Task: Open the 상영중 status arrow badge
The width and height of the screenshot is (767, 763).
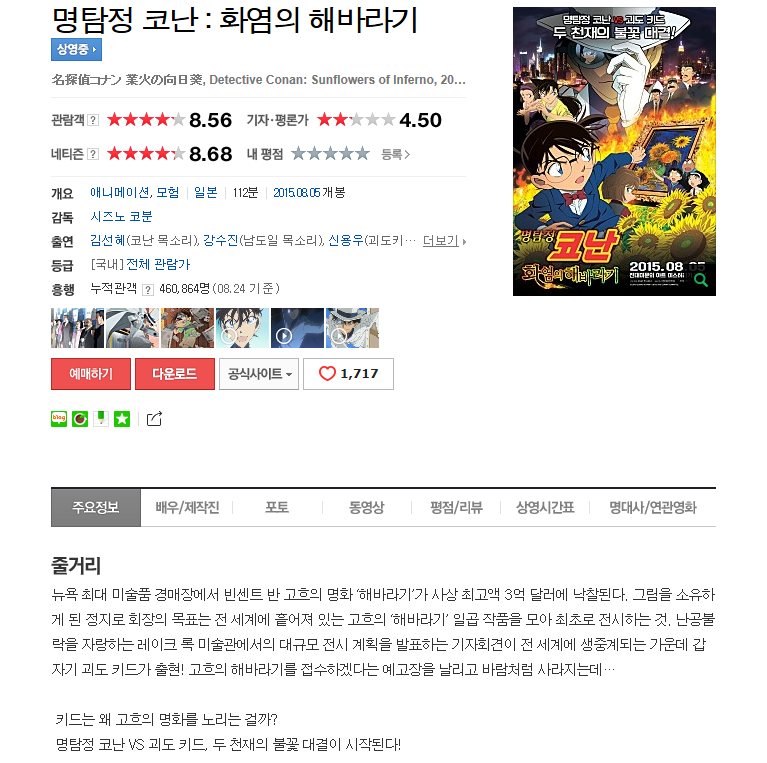Action: point(76,49)
